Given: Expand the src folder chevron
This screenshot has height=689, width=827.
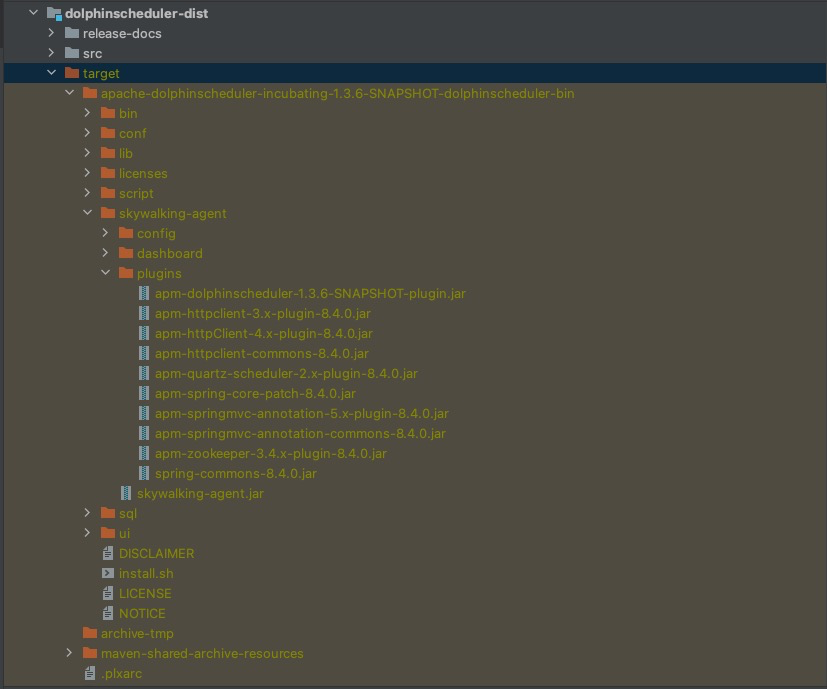Looking at the screenshot, I should tap(51, 53).
